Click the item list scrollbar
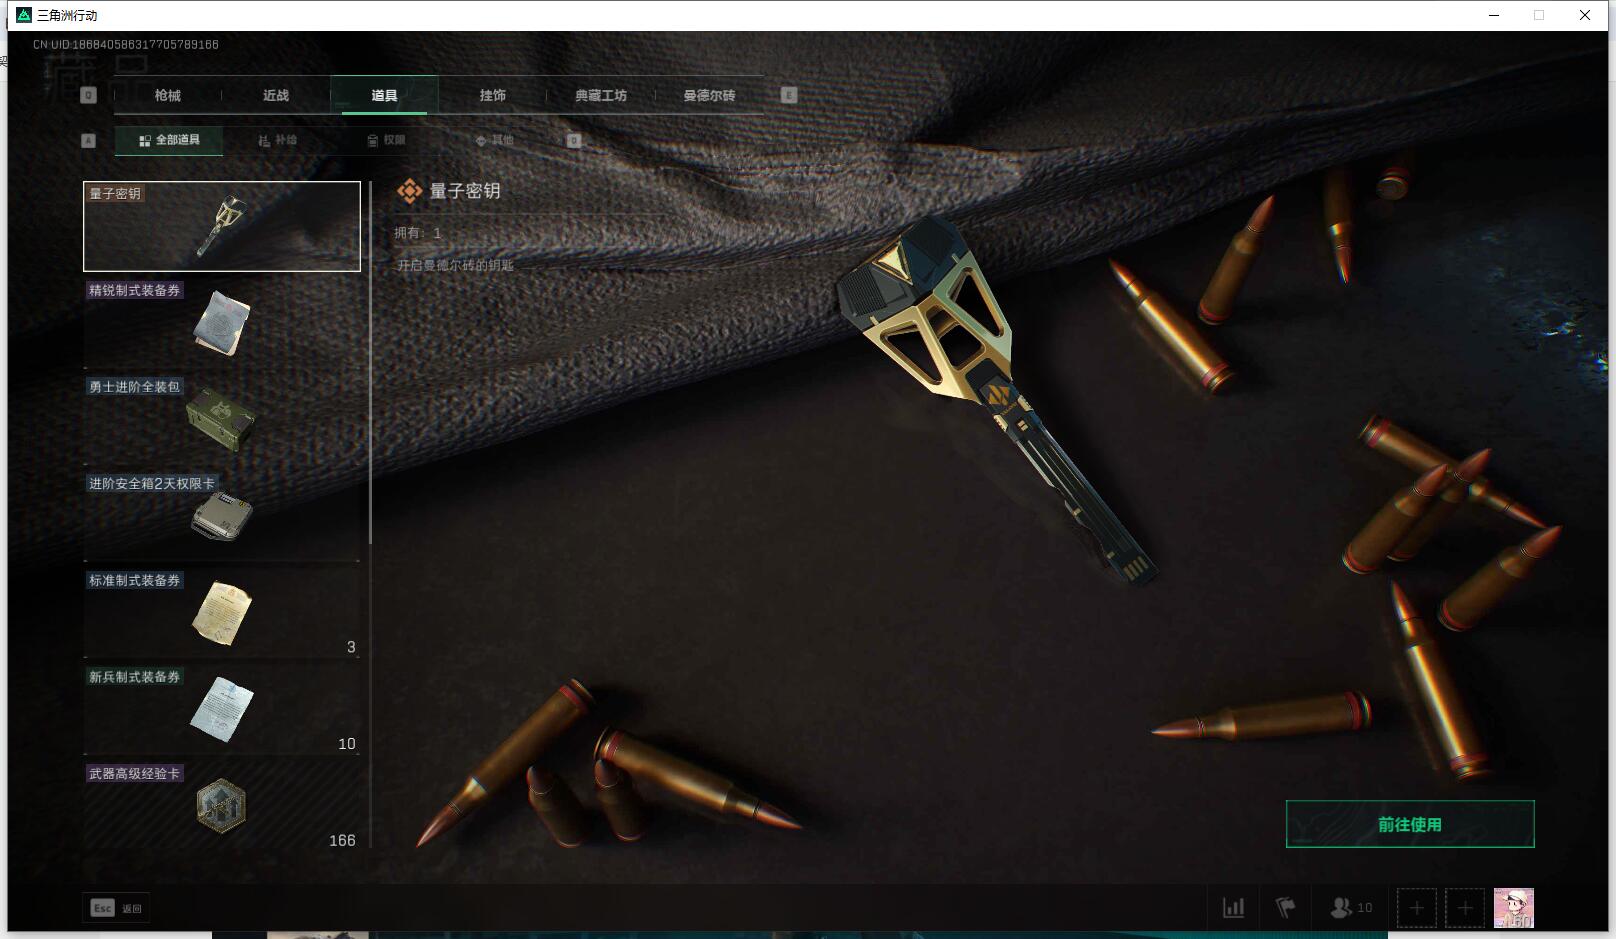This screenshot has width=1616, height=939. click(370, 364)
